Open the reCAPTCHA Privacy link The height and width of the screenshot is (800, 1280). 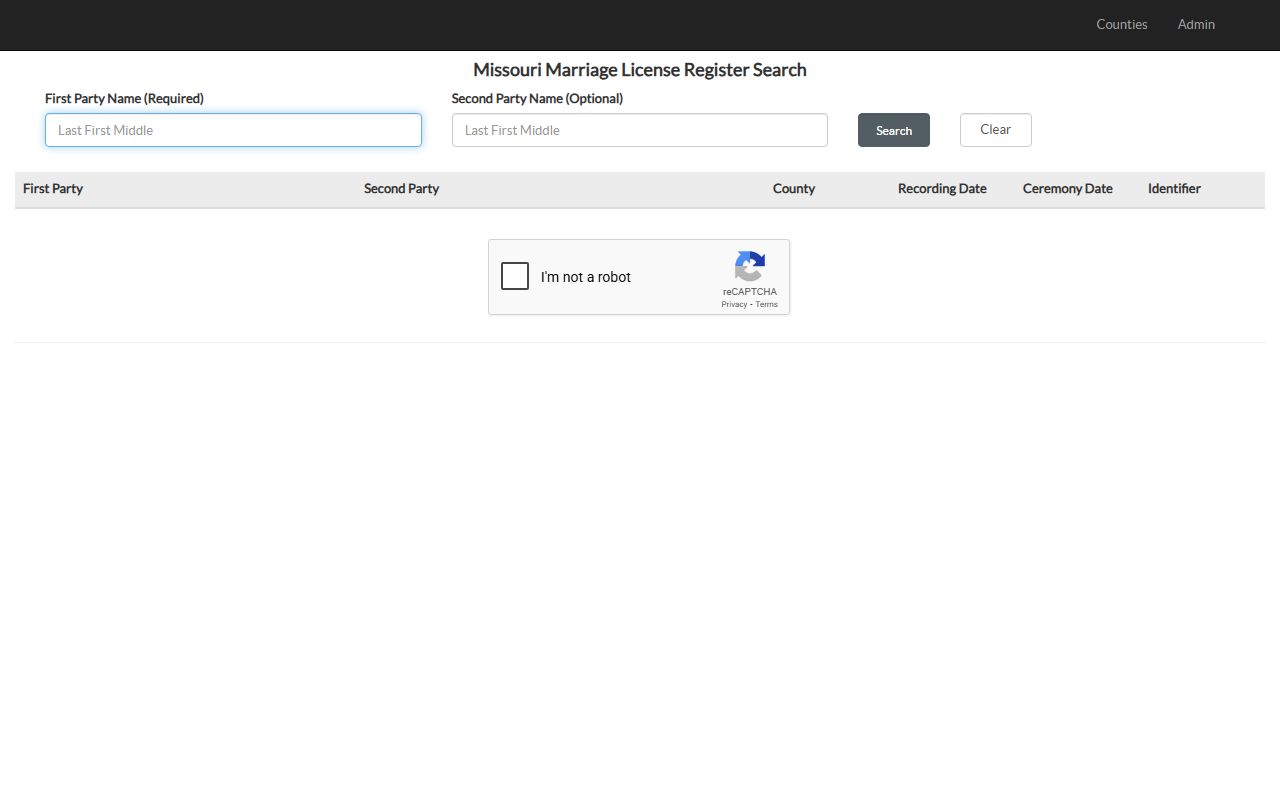pyautogui.click(x=734, y=304)
